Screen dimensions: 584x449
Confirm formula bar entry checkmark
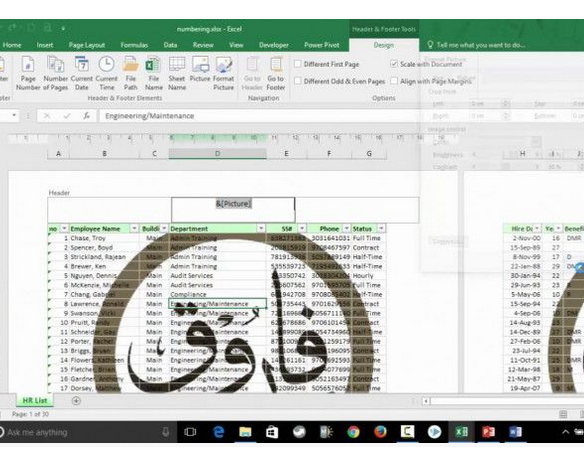click(x=67, y=116)
